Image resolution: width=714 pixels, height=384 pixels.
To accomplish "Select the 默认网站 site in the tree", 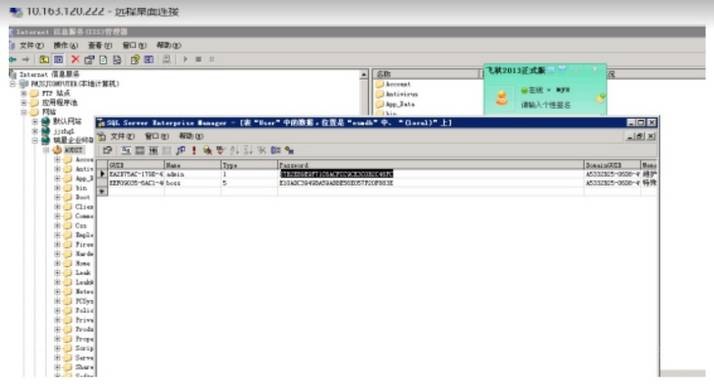I will [67, 121].
